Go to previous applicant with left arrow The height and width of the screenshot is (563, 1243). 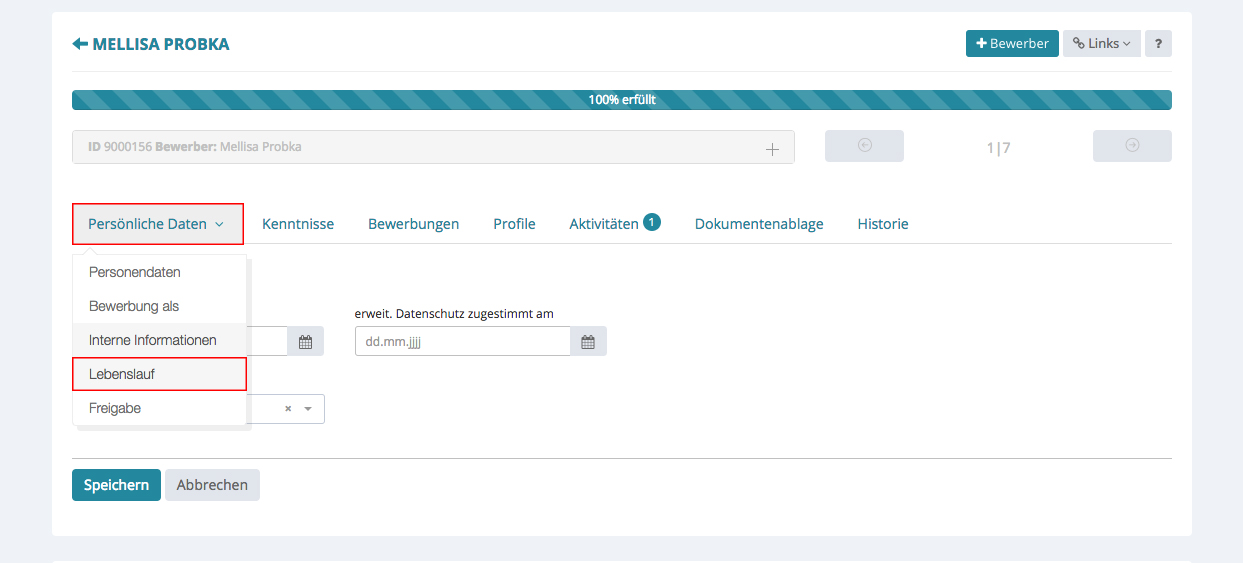[x=864, y=146]
